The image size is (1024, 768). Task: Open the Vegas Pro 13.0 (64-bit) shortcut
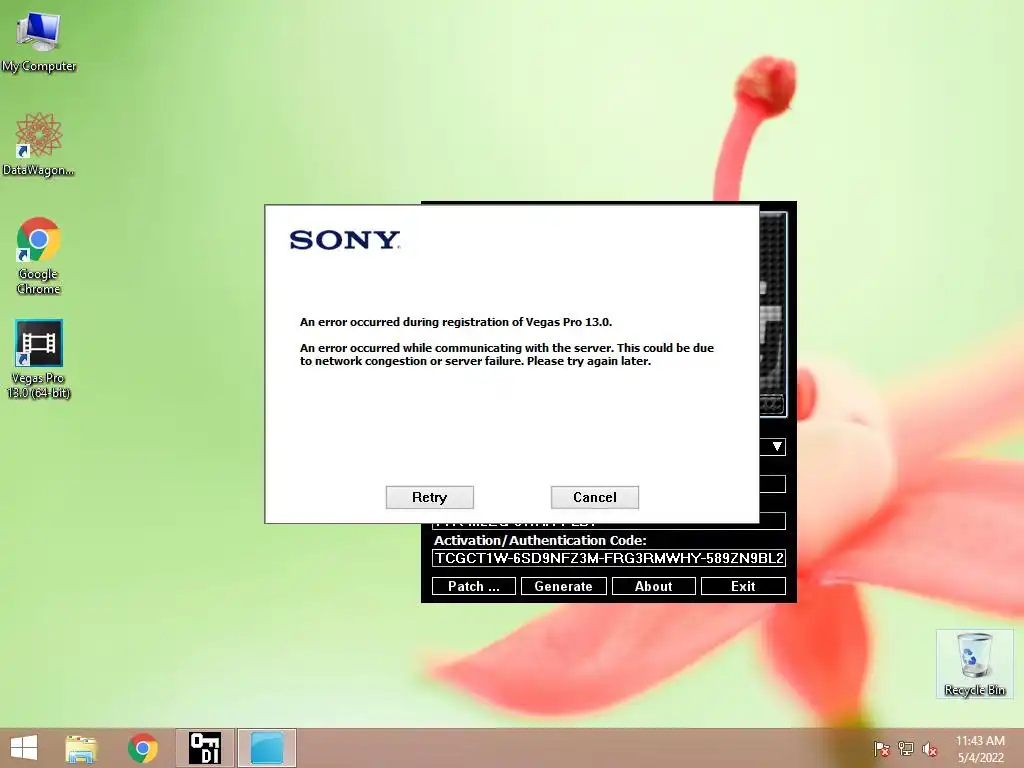[x=38, y=359]
